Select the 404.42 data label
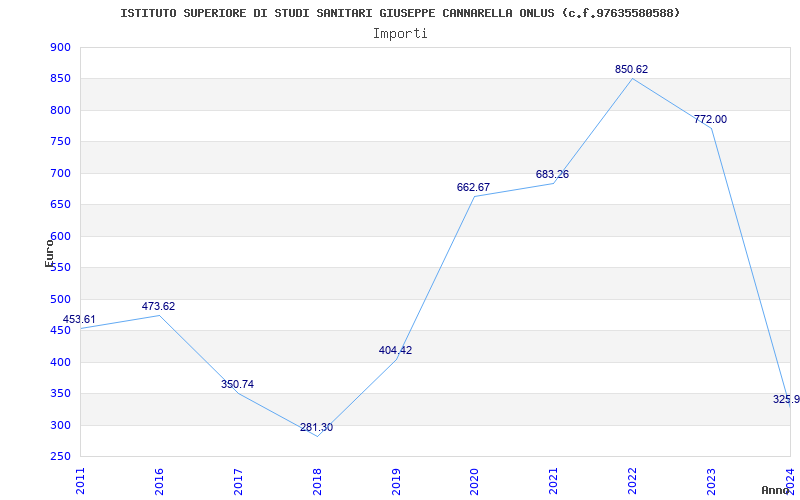The image size is (800, 500). (x=395, y=351)
